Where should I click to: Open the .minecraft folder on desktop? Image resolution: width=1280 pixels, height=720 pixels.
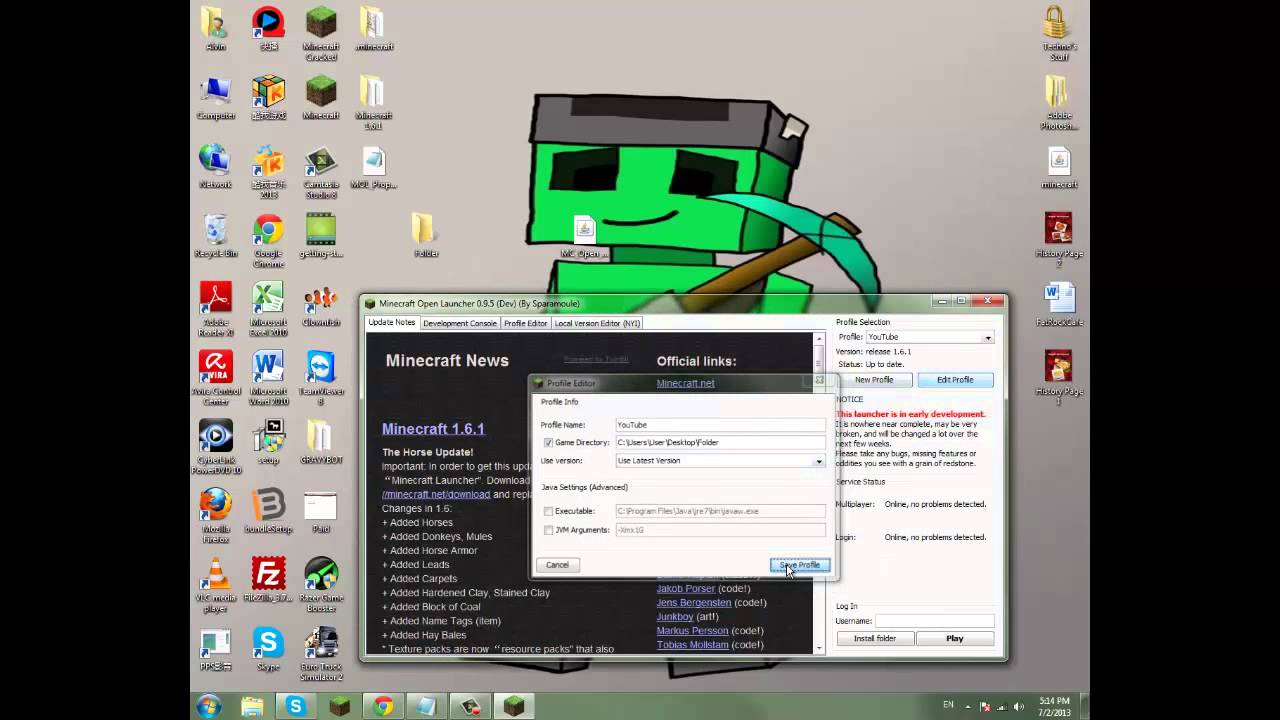(x=374, y=29)
